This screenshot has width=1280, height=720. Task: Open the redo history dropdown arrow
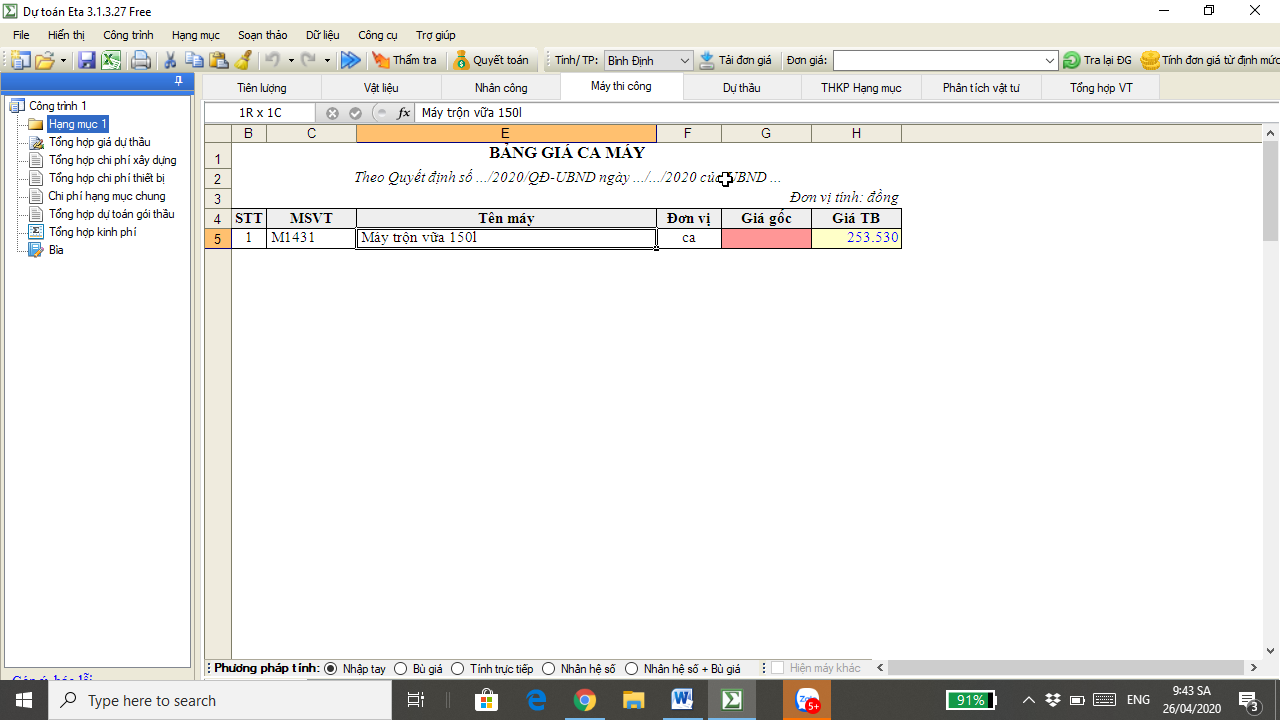coord(327,60)
